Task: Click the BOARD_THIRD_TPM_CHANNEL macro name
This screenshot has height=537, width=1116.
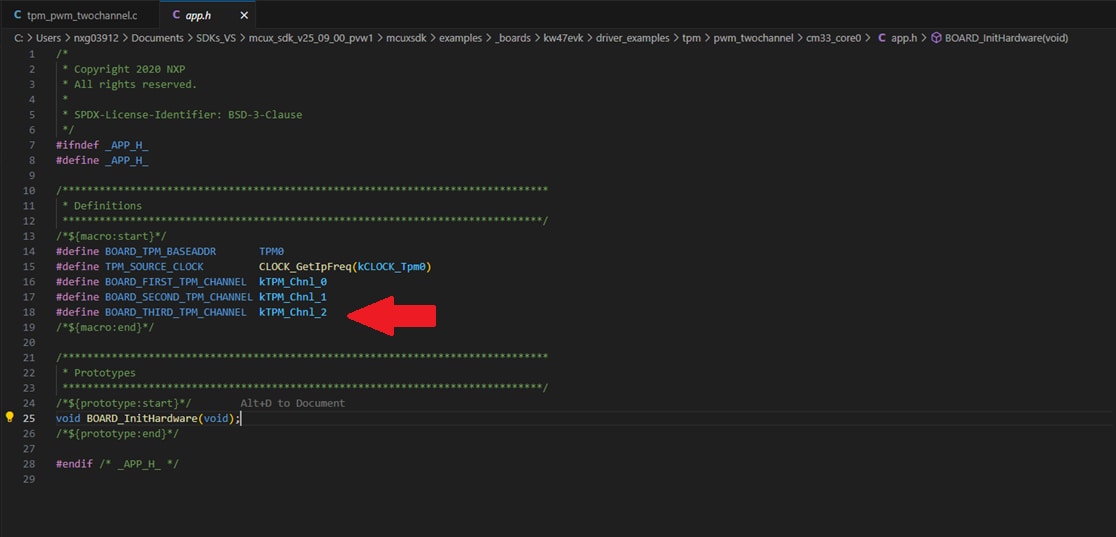Action: tap(175, 313)
